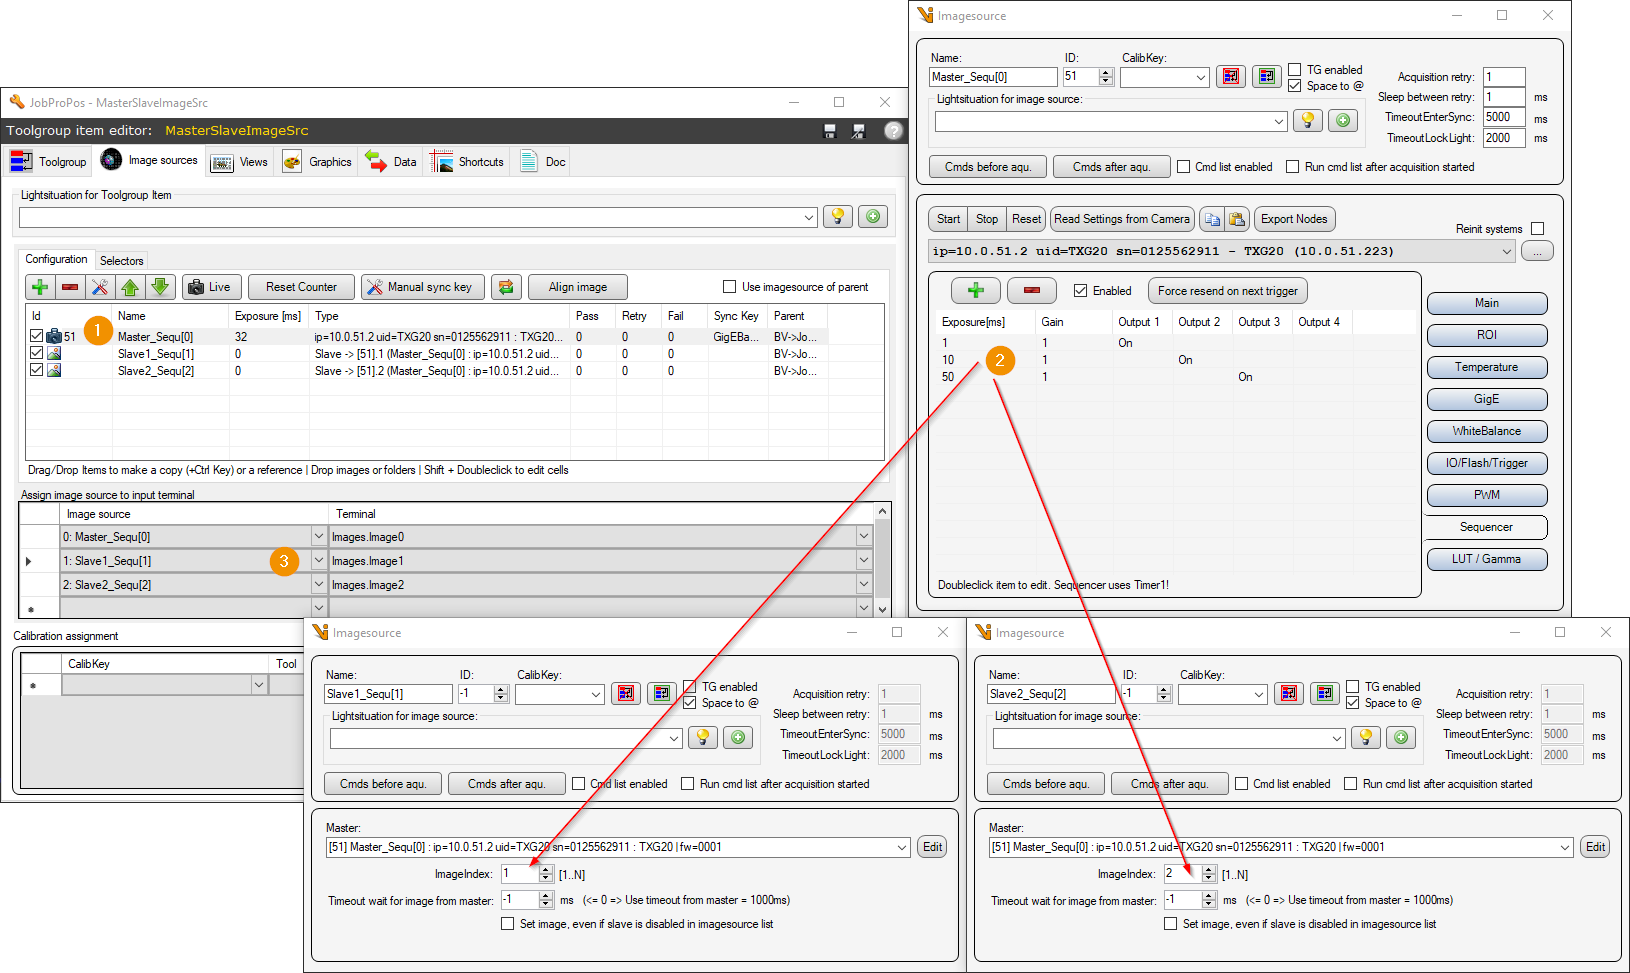Click the light bulb icon beside Toolgroup lightsituation
Screen dimensions: 1630x973
(x=837, y=217)
